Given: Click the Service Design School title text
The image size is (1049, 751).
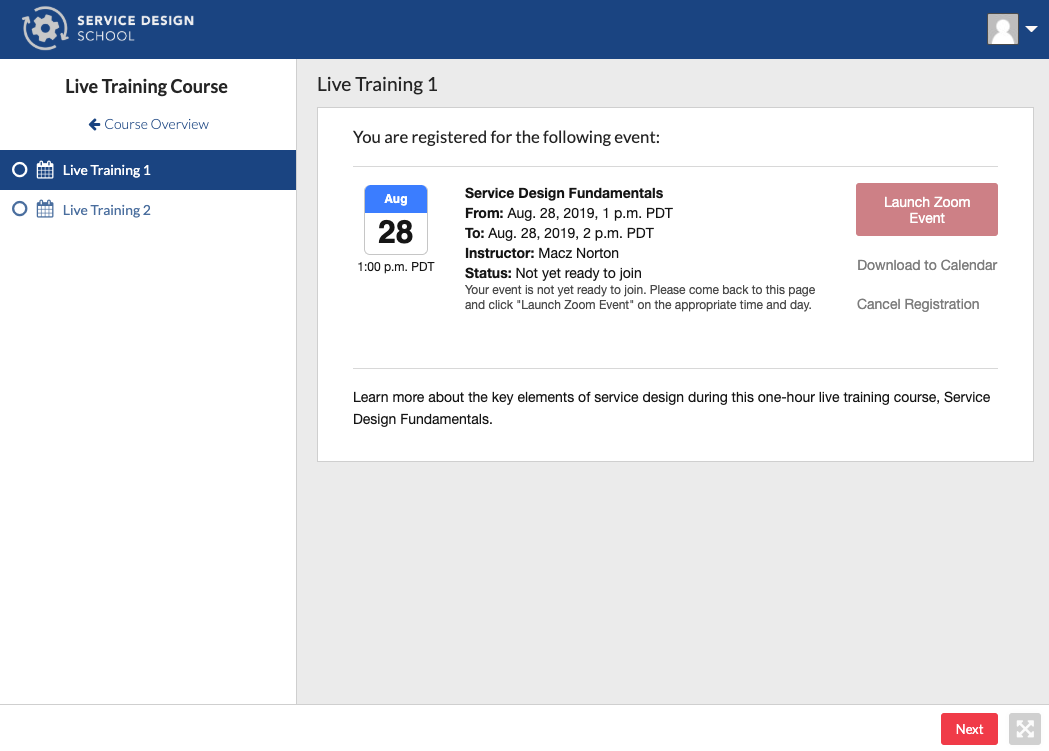Looking at the screenshot, I should coord(135,28).
